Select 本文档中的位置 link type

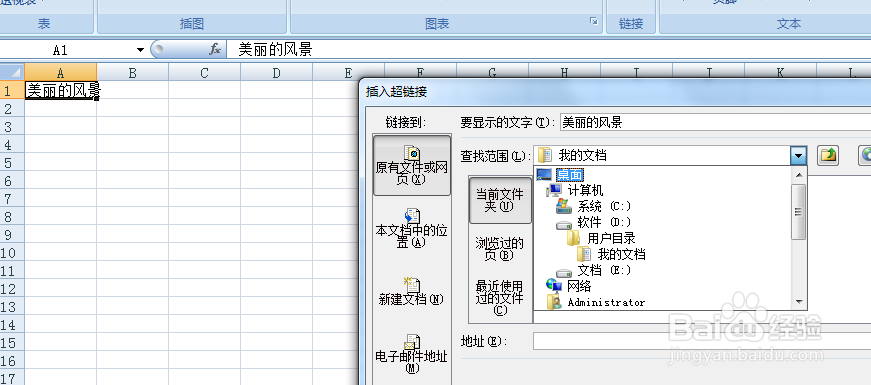[x=412, y=229]
